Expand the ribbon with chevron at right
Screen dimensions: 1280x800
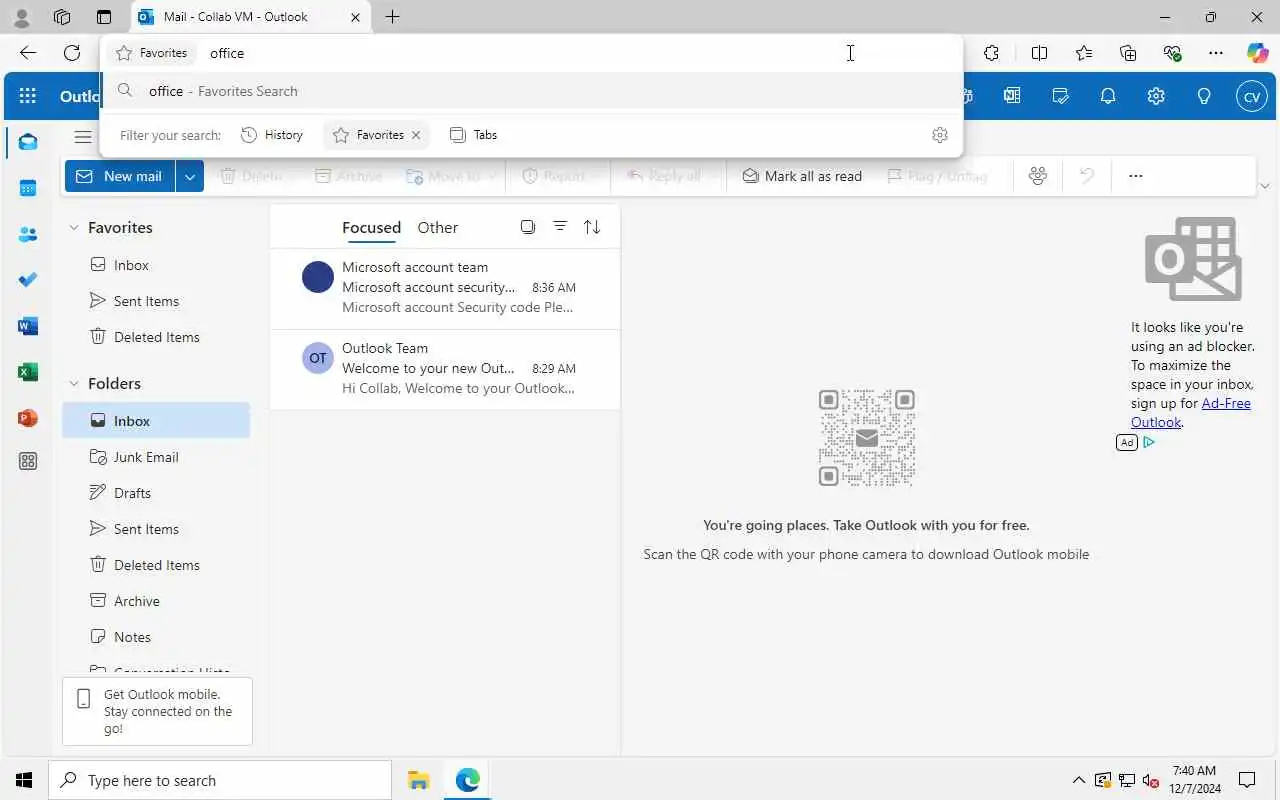click(x=1265, y=186)
